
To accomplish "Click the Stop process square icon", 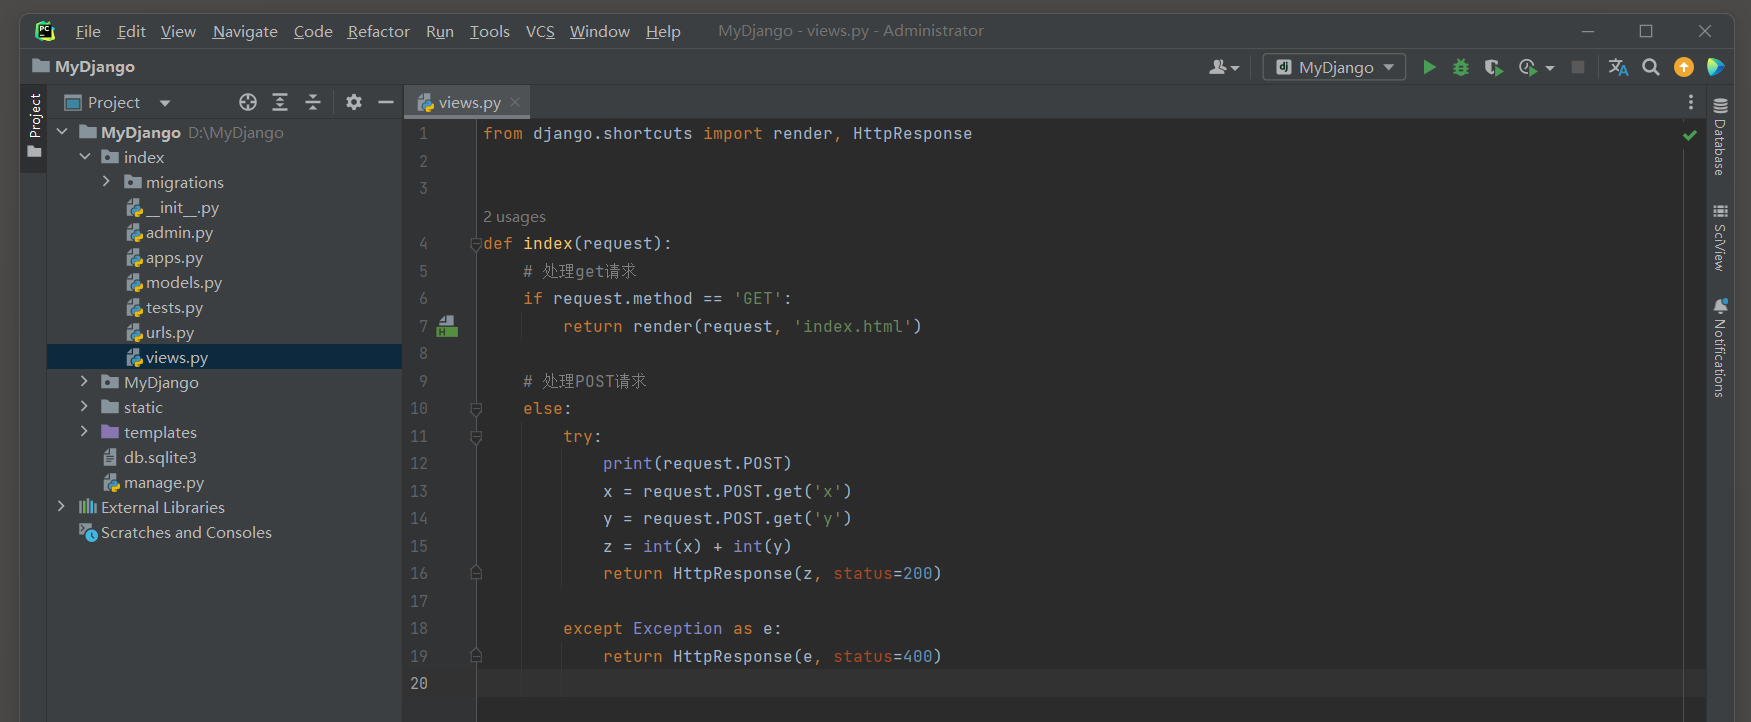I will coord(1578,67).
